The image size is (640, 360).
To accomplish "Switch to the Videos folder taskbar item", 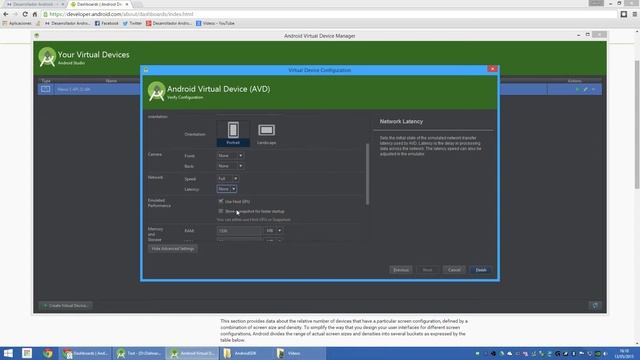I will [300, 353].
